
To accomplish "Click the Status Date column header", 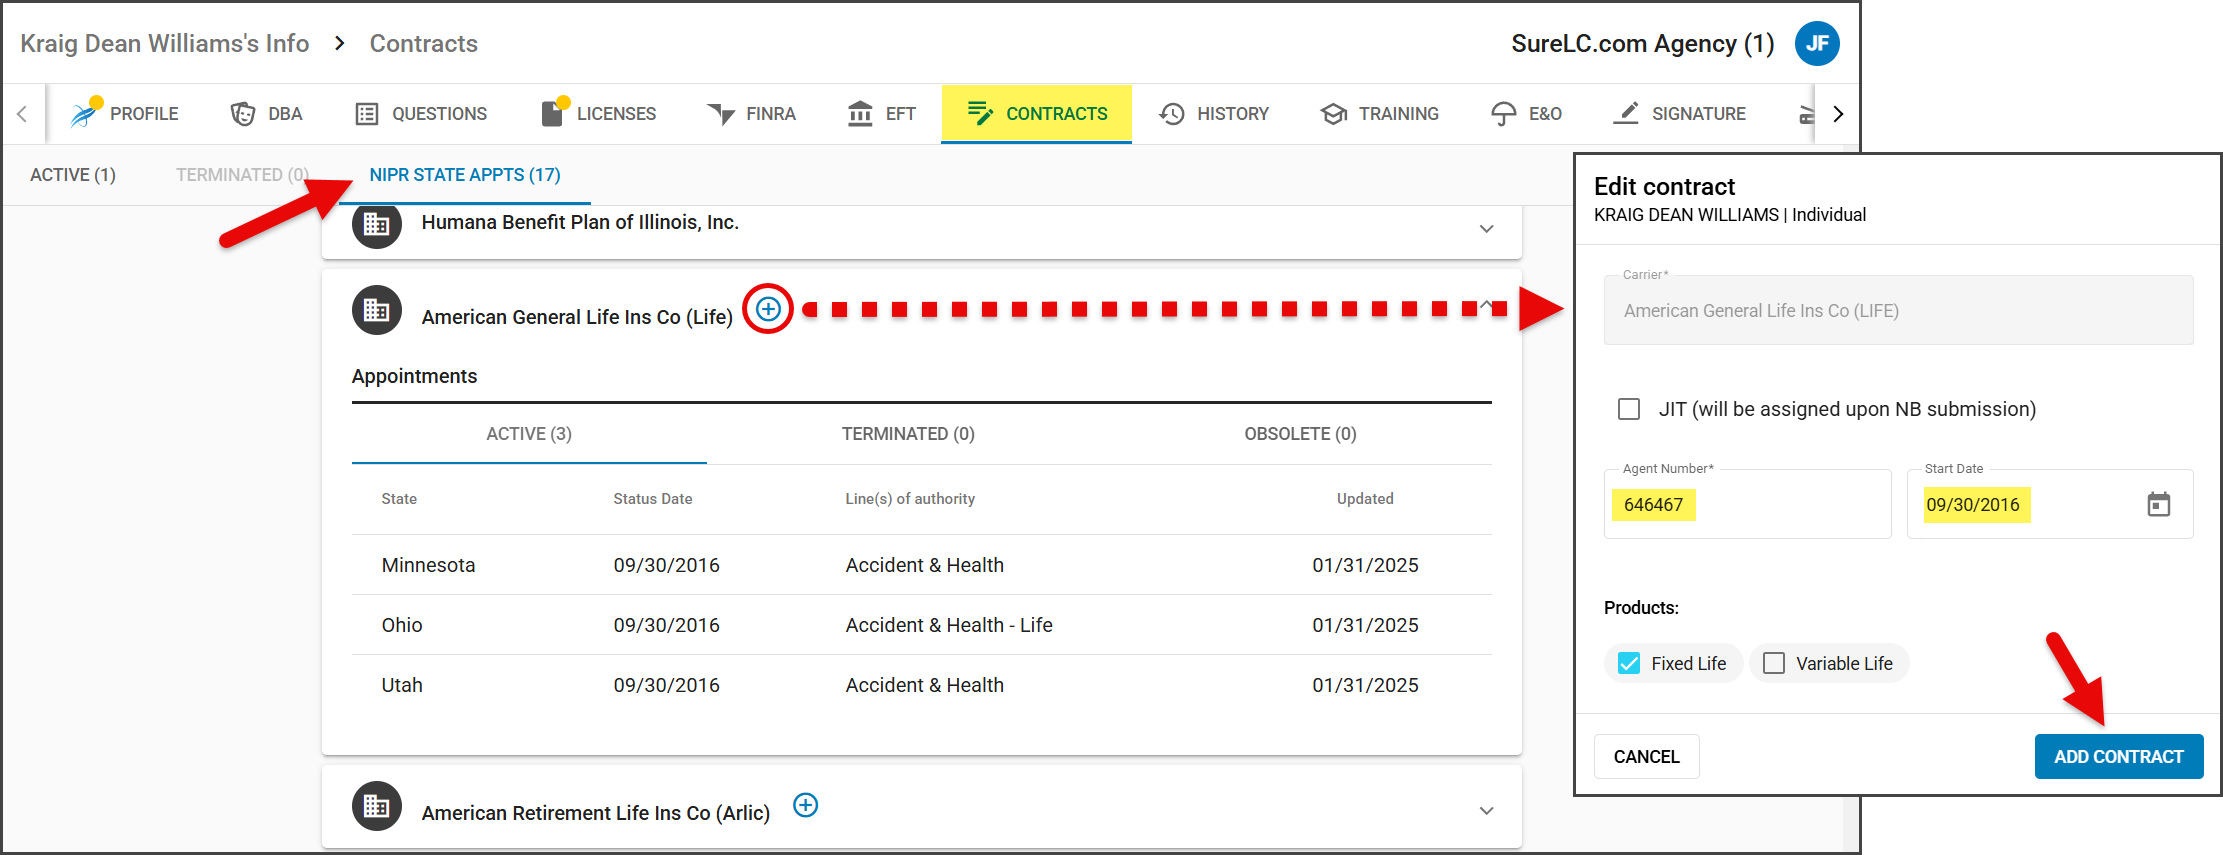I will pos(653,499).
